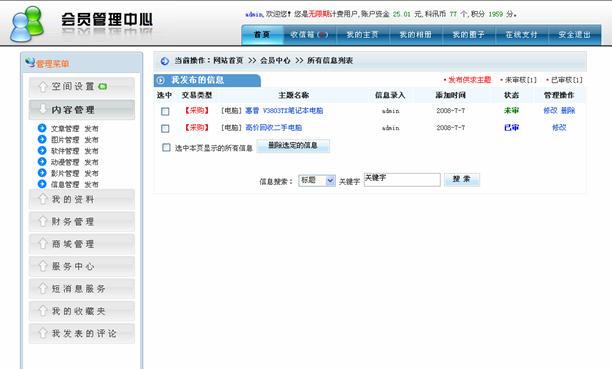Screen dimensions: 612x369
Task: Click the blue arrow icon beside 文章管理
Action: (x=42, y=128)
